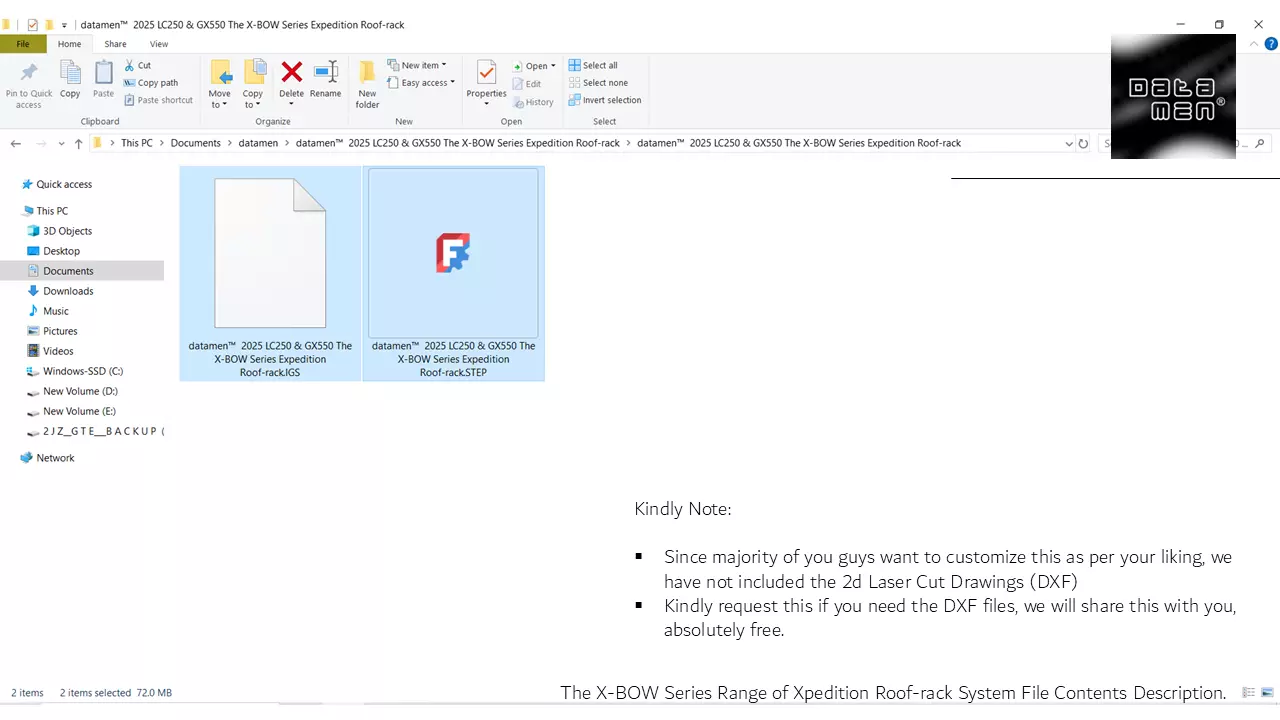Switch to the View ribbon tab
This screenshot has width=1280, height=720.
coord(159,44)
